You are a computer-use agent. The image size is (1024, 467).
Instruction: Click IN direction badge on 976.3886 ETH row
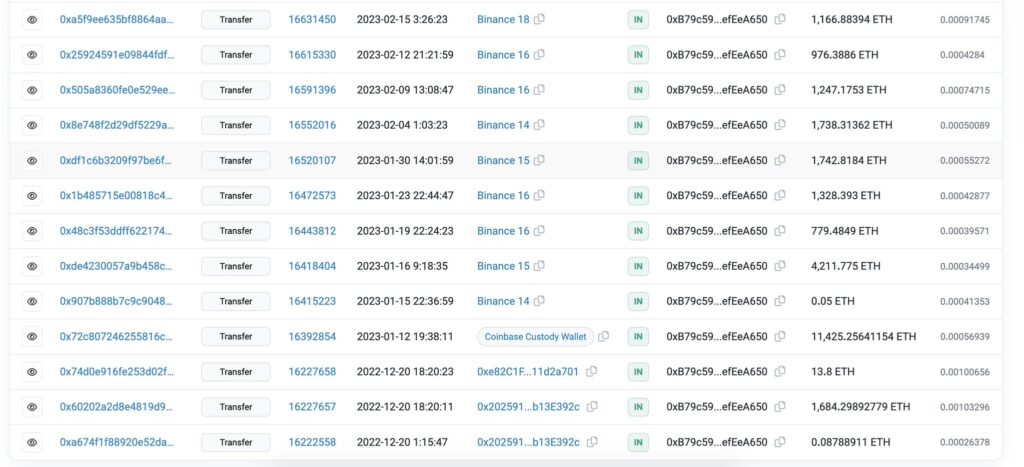[638, 55]
